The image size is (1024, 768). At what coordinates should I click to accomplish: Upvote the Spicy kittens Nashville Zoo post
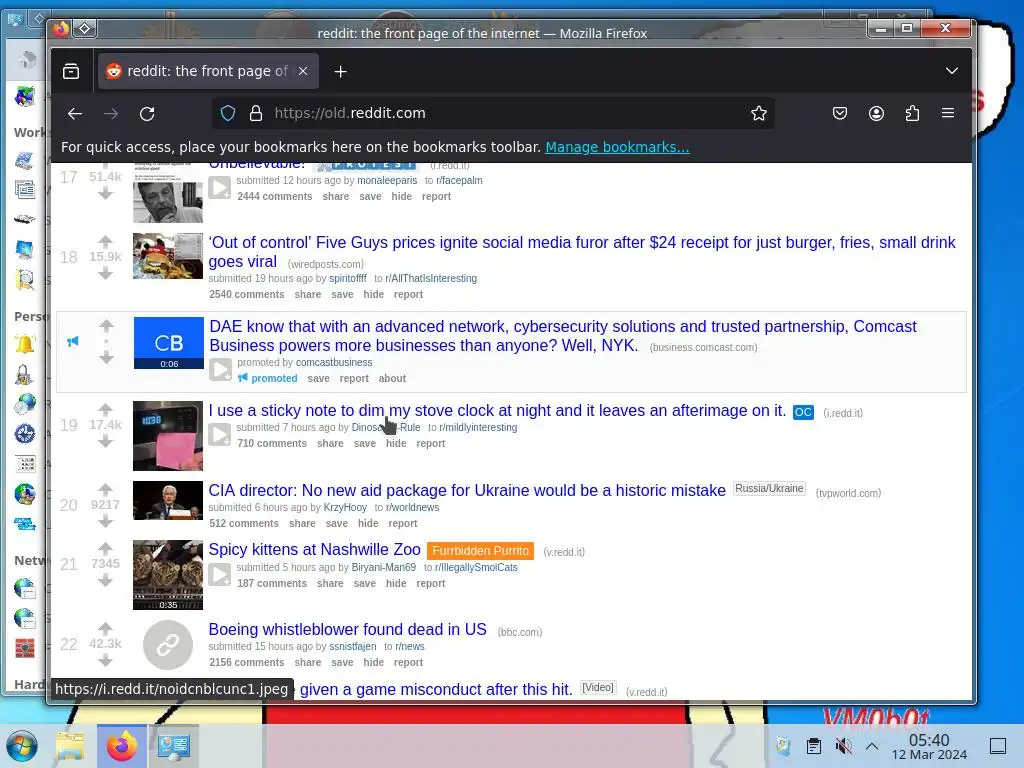tap(105, 548)
